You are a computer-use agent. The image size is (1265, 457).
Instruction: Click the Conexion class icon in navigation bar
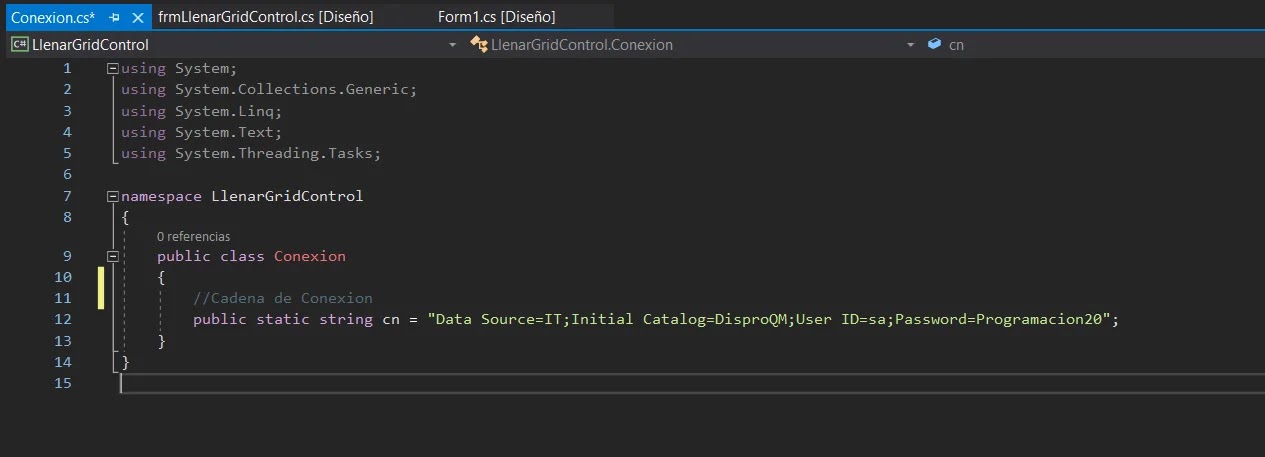(478, 45)
